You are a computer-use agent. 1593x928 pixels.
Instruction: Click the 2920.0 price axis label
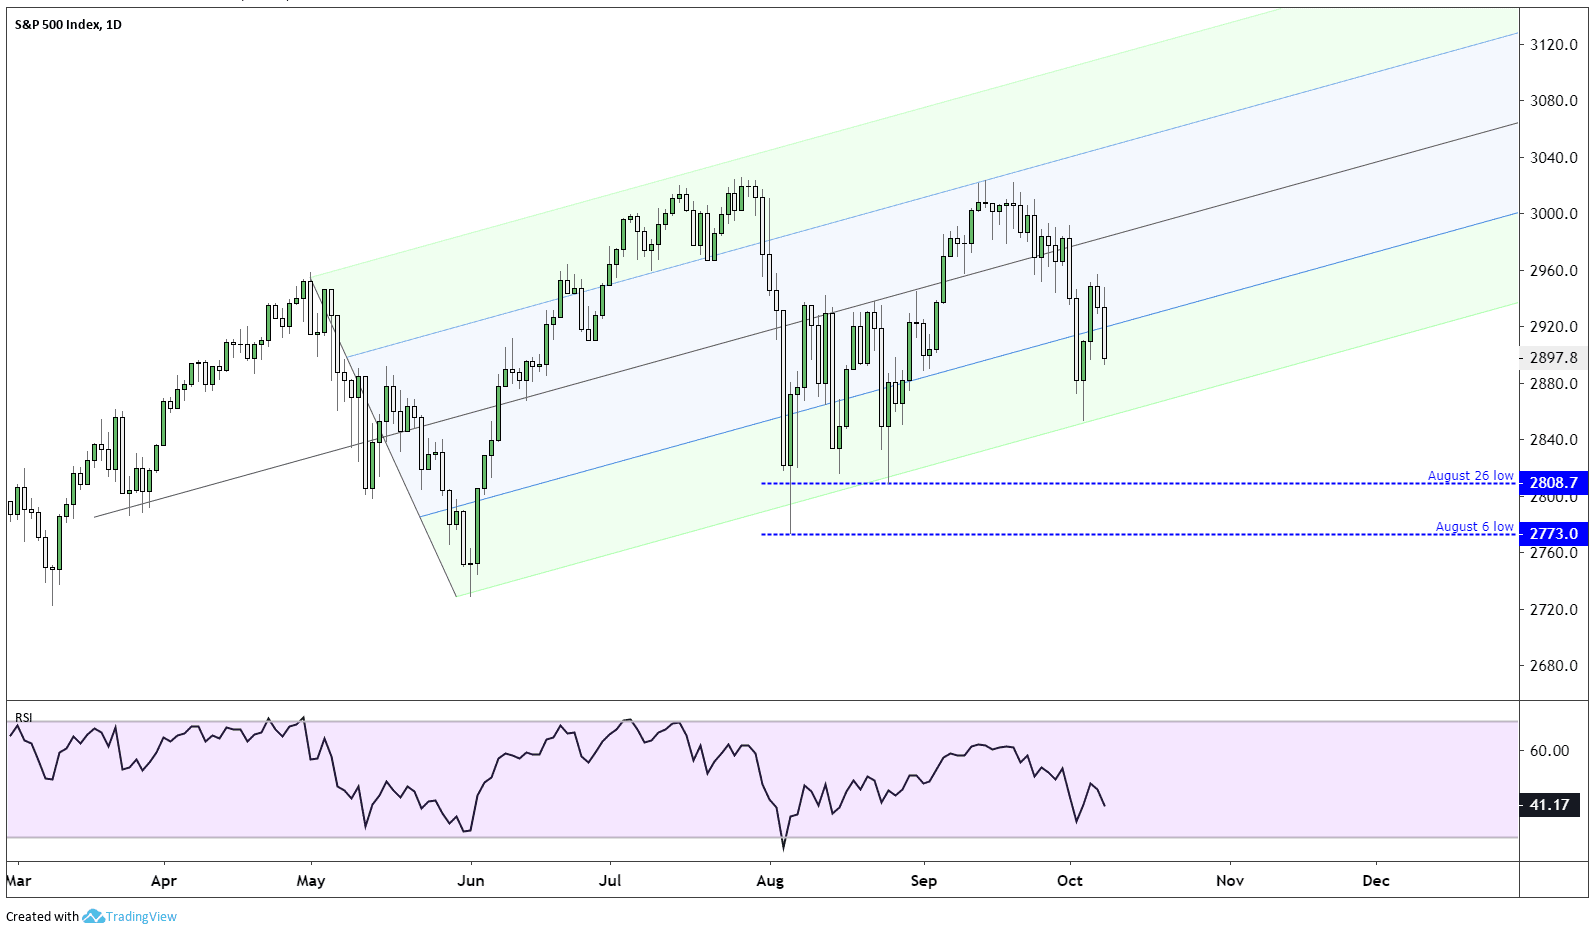pos(1554,326)
